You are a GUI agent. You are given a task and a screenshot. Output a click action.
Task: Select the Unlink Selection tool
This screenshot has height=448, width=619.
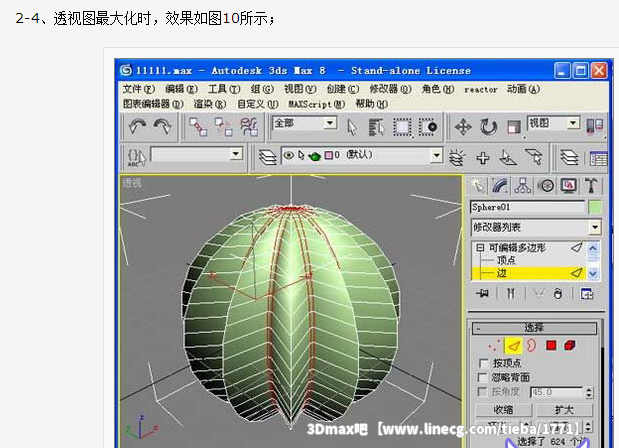pyautogui.click(x=223, y=127)
